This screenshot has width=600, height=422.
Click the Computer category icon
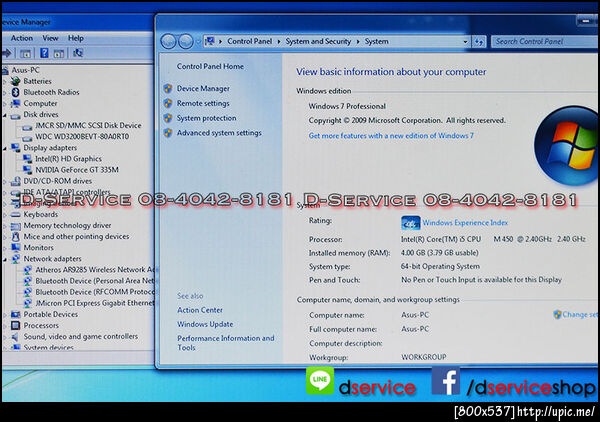pos(16,103)
